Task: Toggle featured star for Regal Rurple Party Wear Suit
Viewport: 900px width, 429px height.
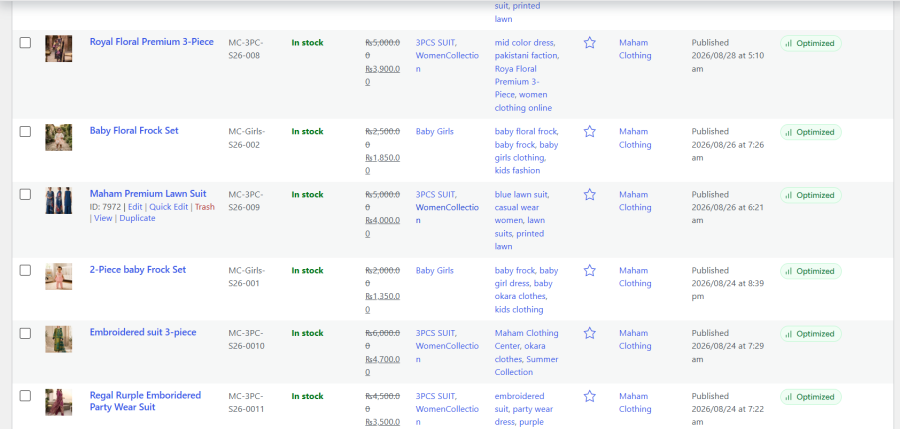Action: (589, 396)
